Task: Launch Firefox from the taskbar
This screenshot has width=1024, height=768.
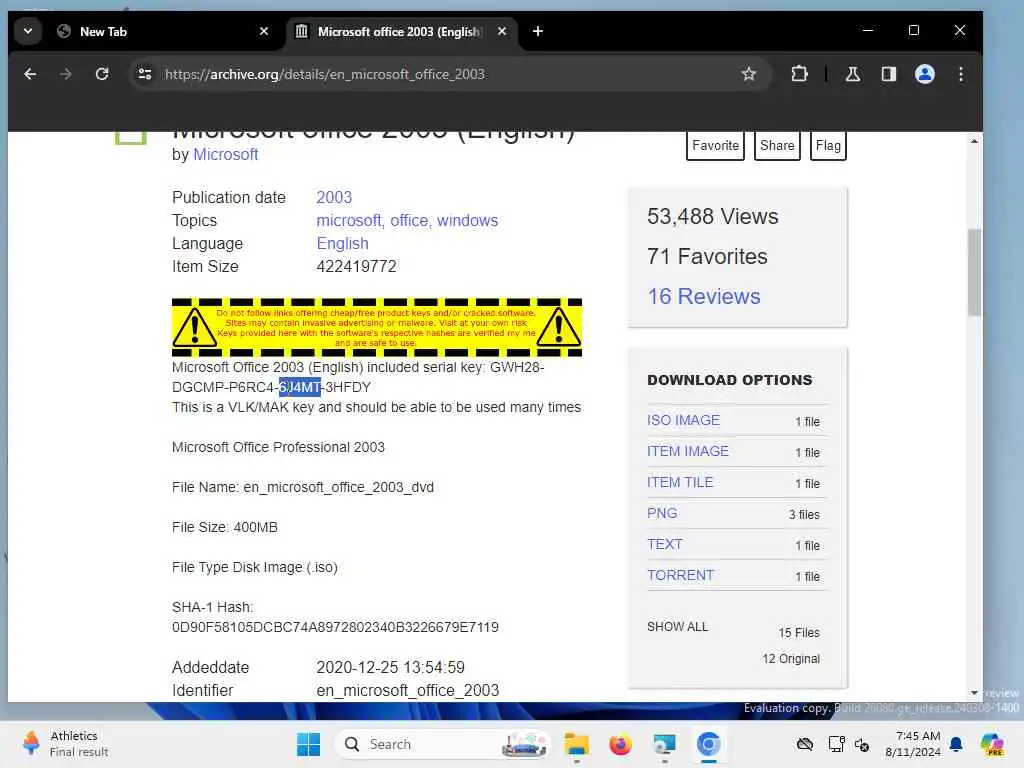Action: click(620, 744)
